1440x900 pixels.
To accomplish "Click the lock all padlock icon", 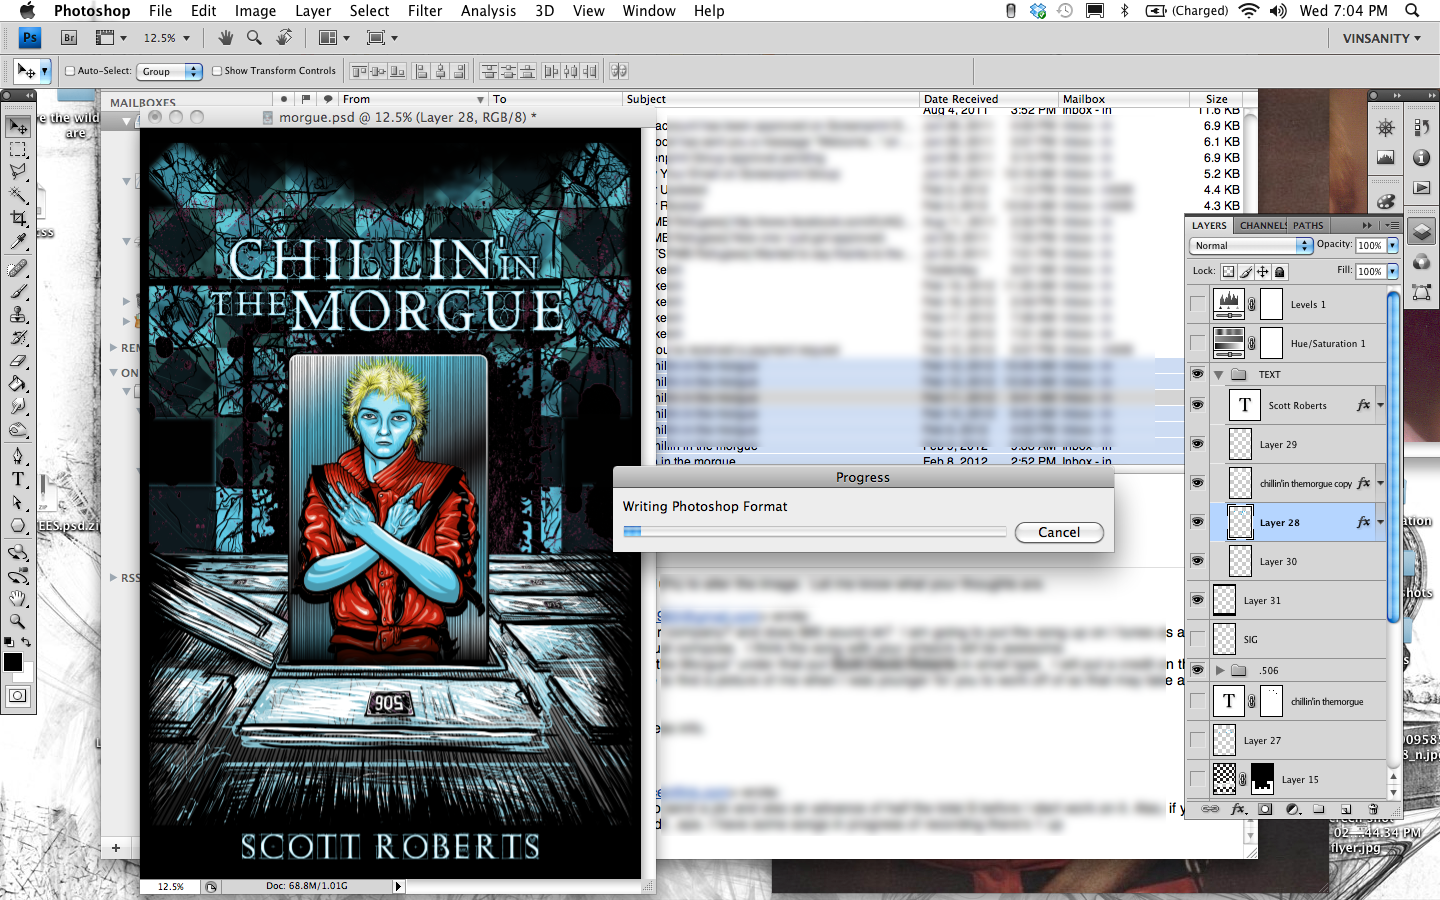I will (1280, 271).
